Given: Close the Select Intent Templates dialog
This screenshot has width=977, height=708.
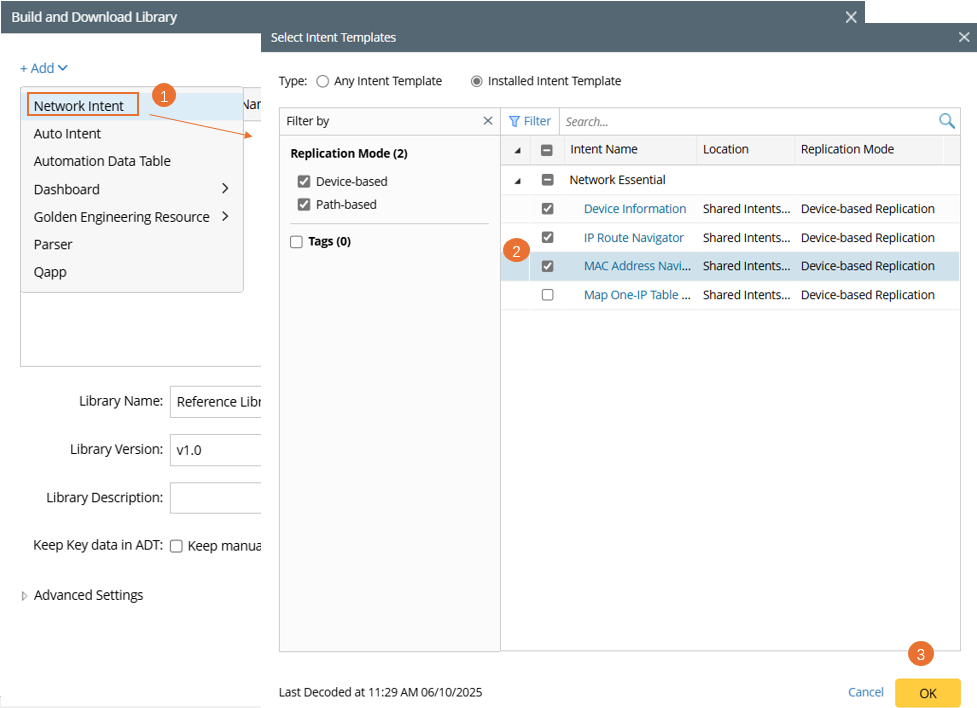Looking at the screenshot, I should (964, 38).
